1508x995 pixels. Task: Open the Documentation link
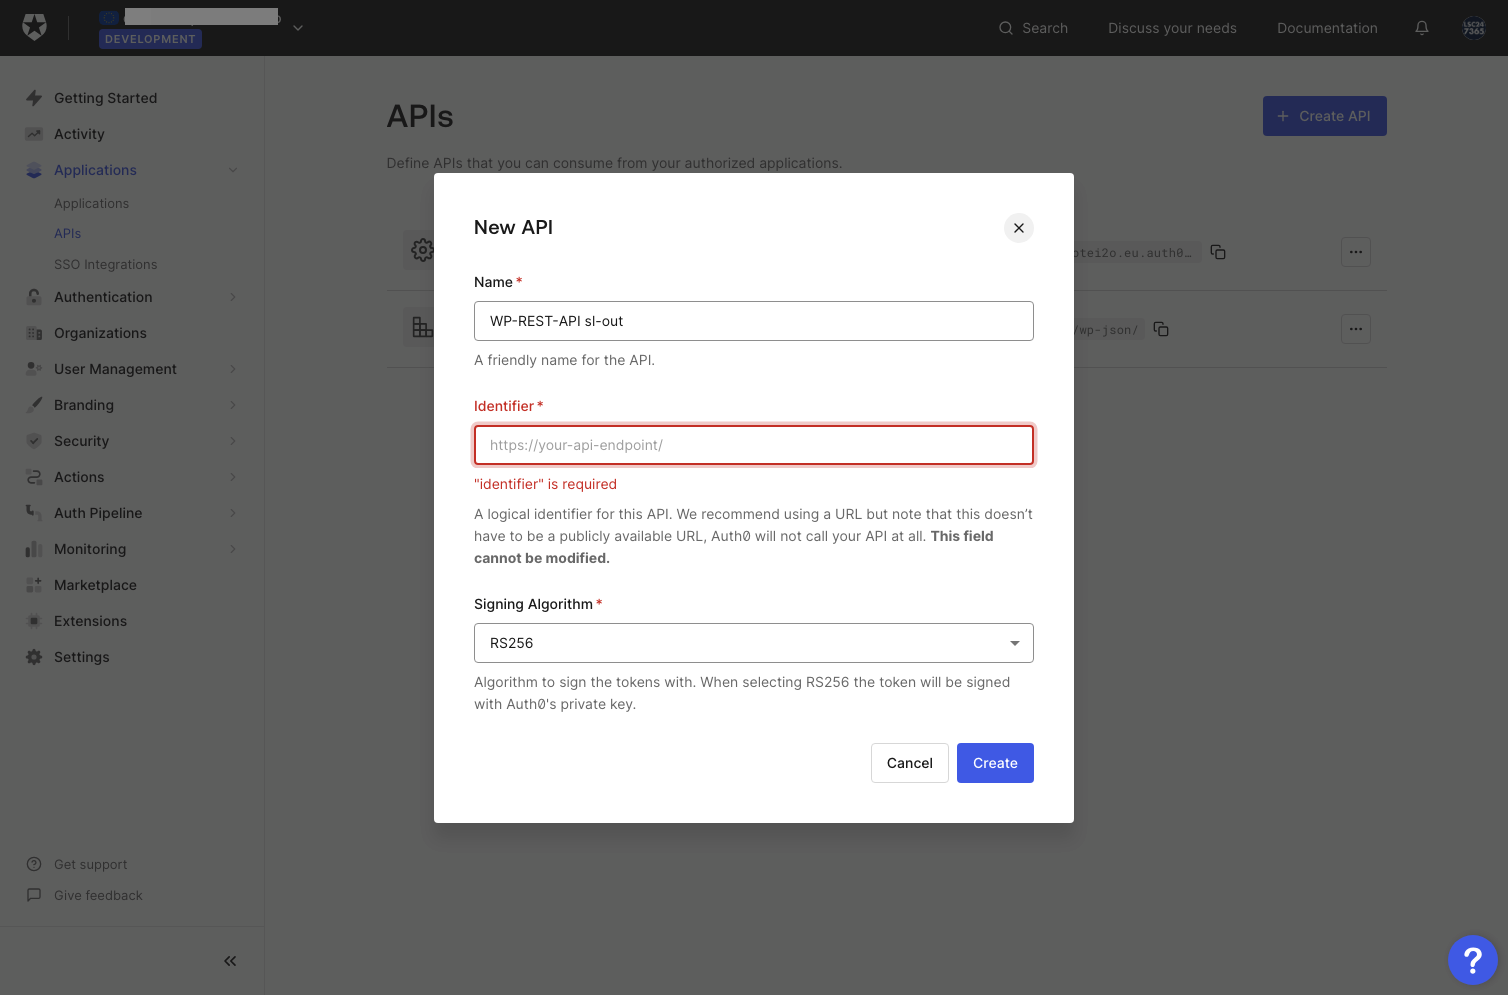click(1327, 28)
